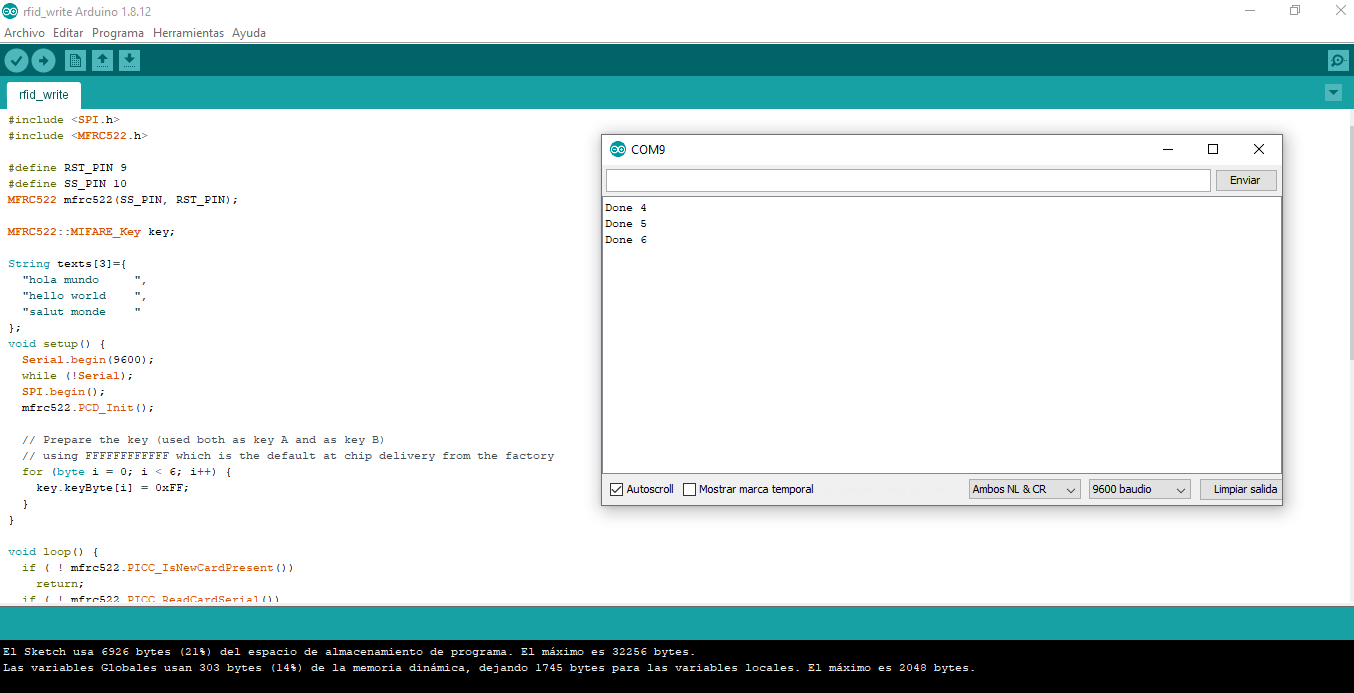Upload the sketch with the arrow icon

(43, 61)
